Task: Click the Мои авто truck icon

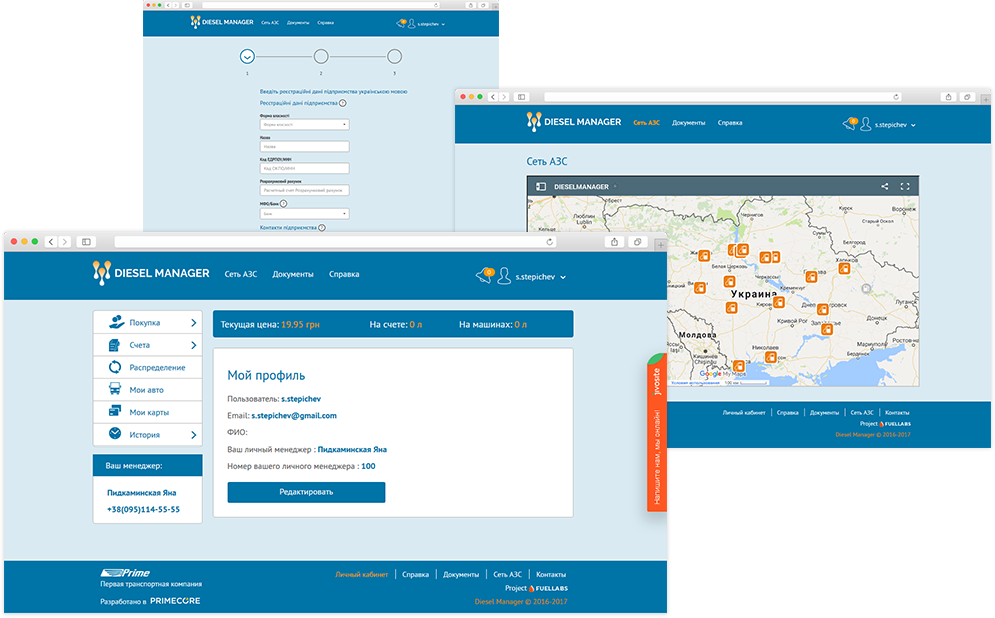Action: coord(115,389)
